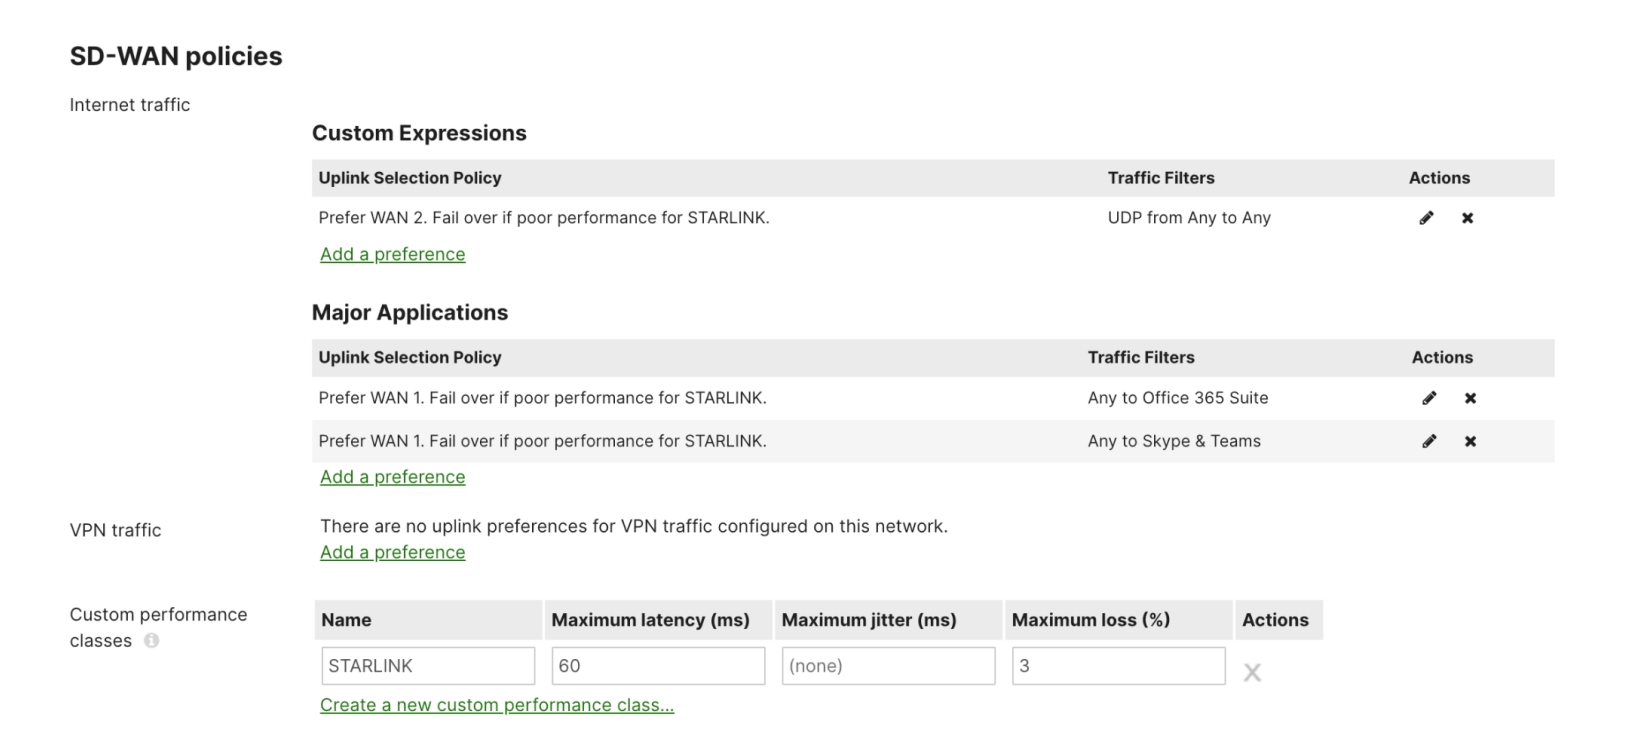Add a preference for VPN traffic
Image resolution: width=1628 pixels, height=746 pixels.
pos(392,552)
